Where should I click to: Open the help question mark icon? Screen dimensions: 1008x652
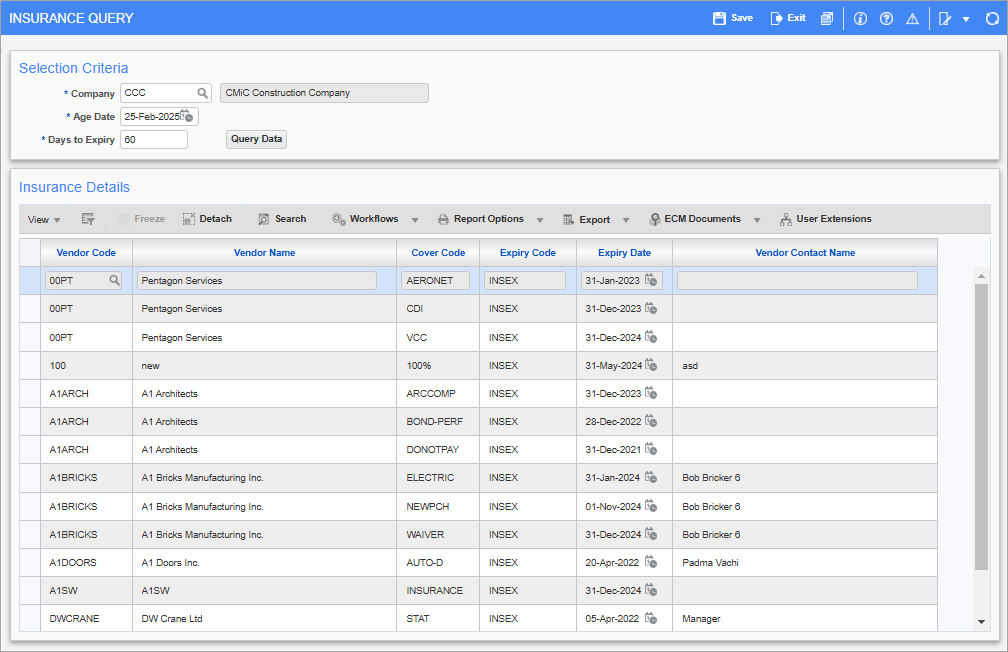pyautogui.click(x=886, y=19)
